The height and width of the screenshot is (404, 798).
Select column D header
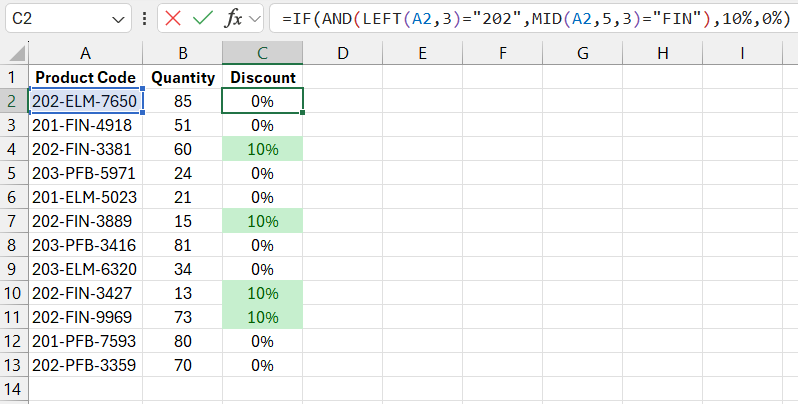point(342,52)
